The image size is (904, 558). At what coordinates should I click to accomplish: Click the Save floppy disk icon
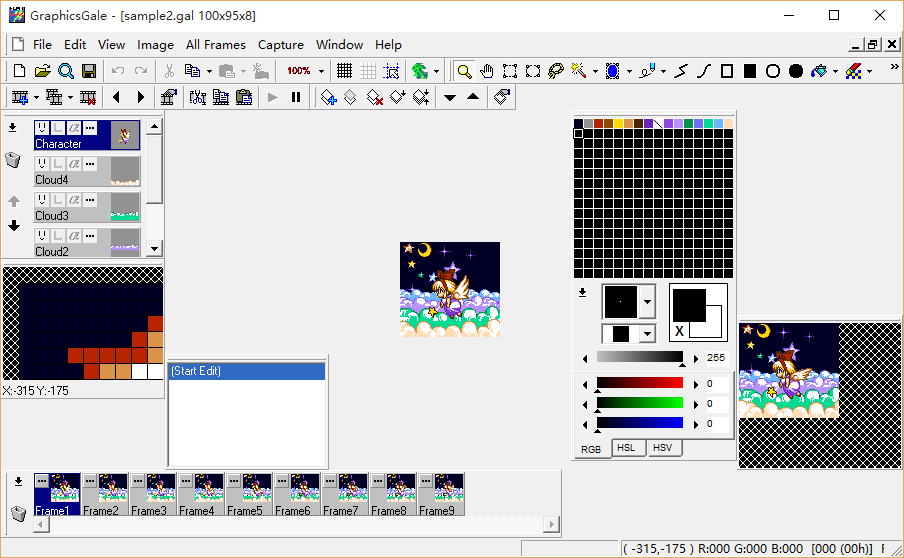(x=89, y=71)
